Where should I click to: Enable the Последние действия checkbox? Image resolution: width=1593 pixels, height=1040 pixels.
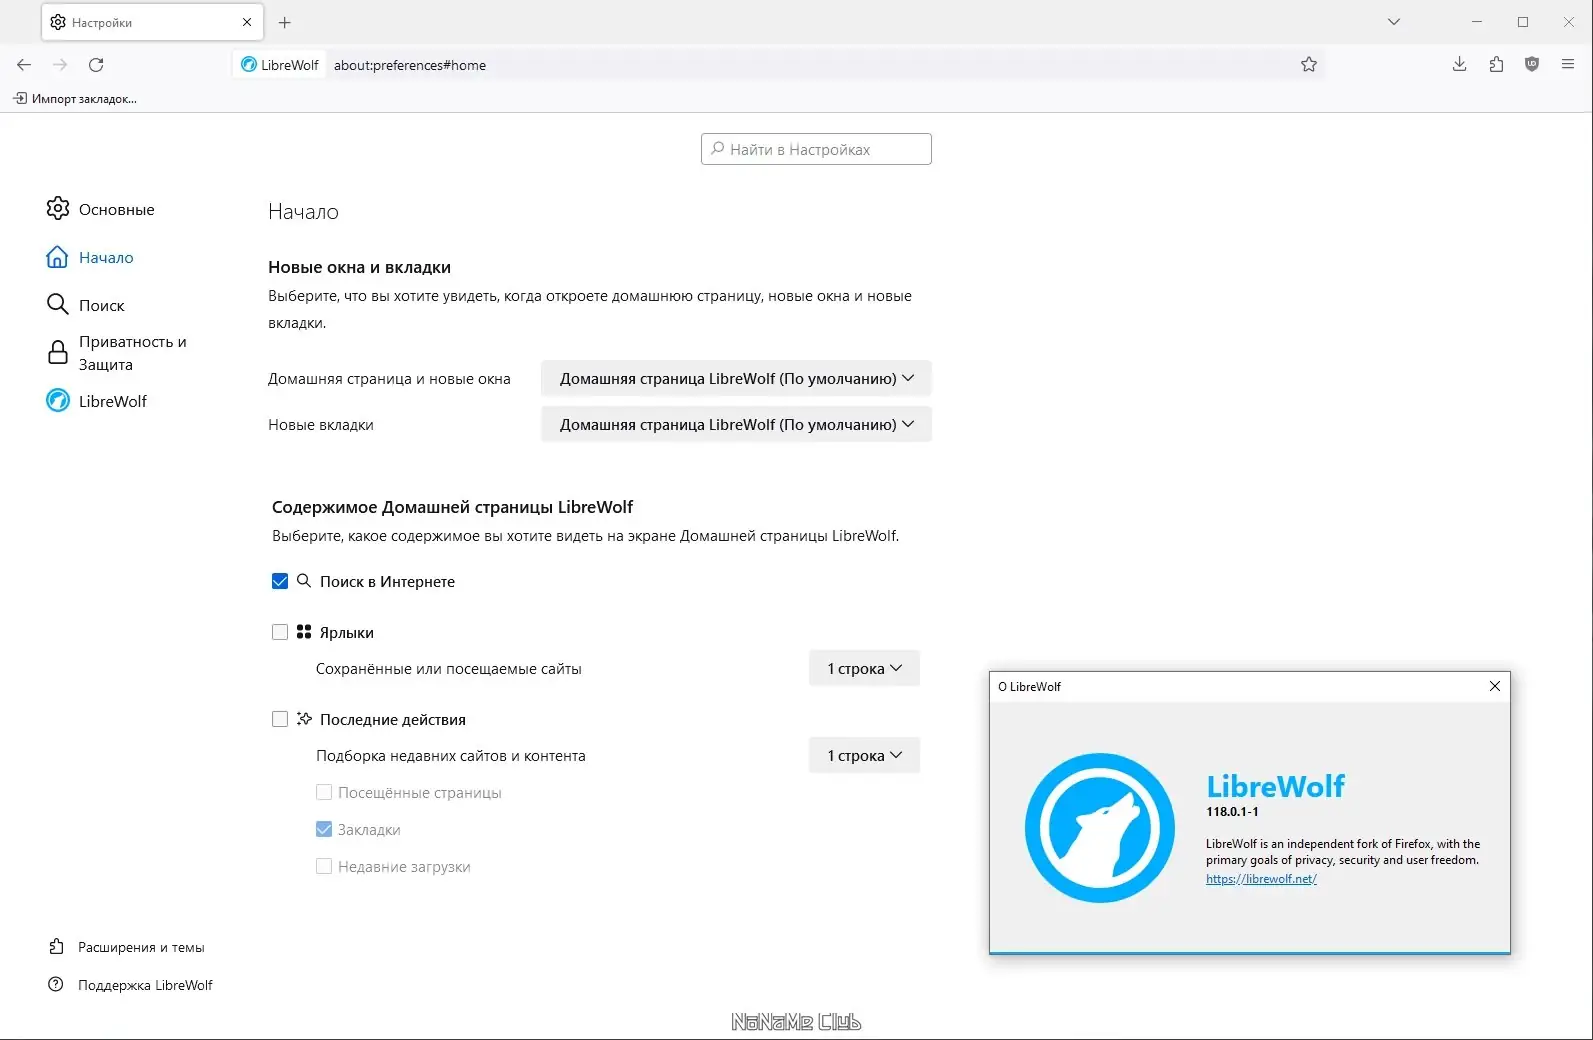click(x=280, y=719)
